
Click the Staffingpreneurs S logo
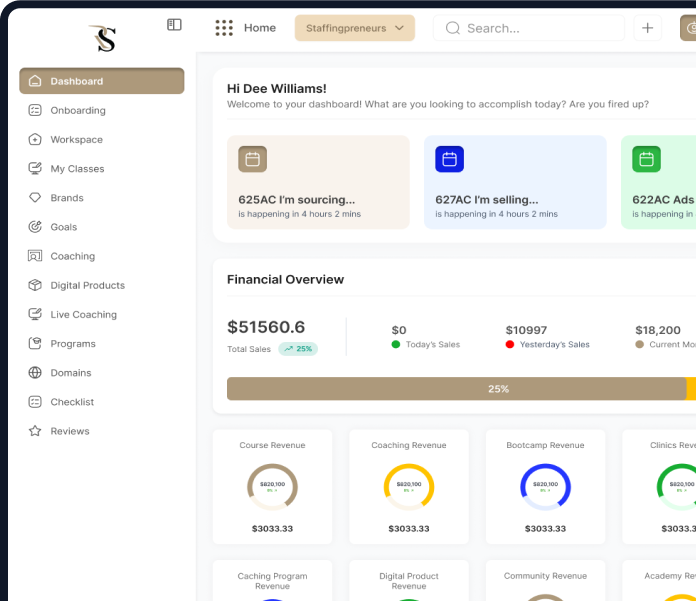[x=103, y=38]
